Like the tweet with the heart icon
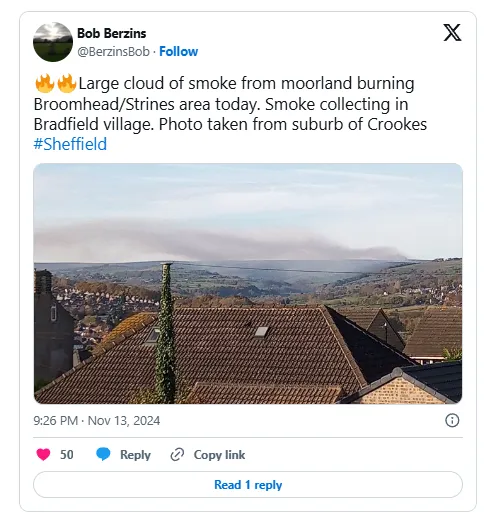The image size is (500, 513). [43, 455]
